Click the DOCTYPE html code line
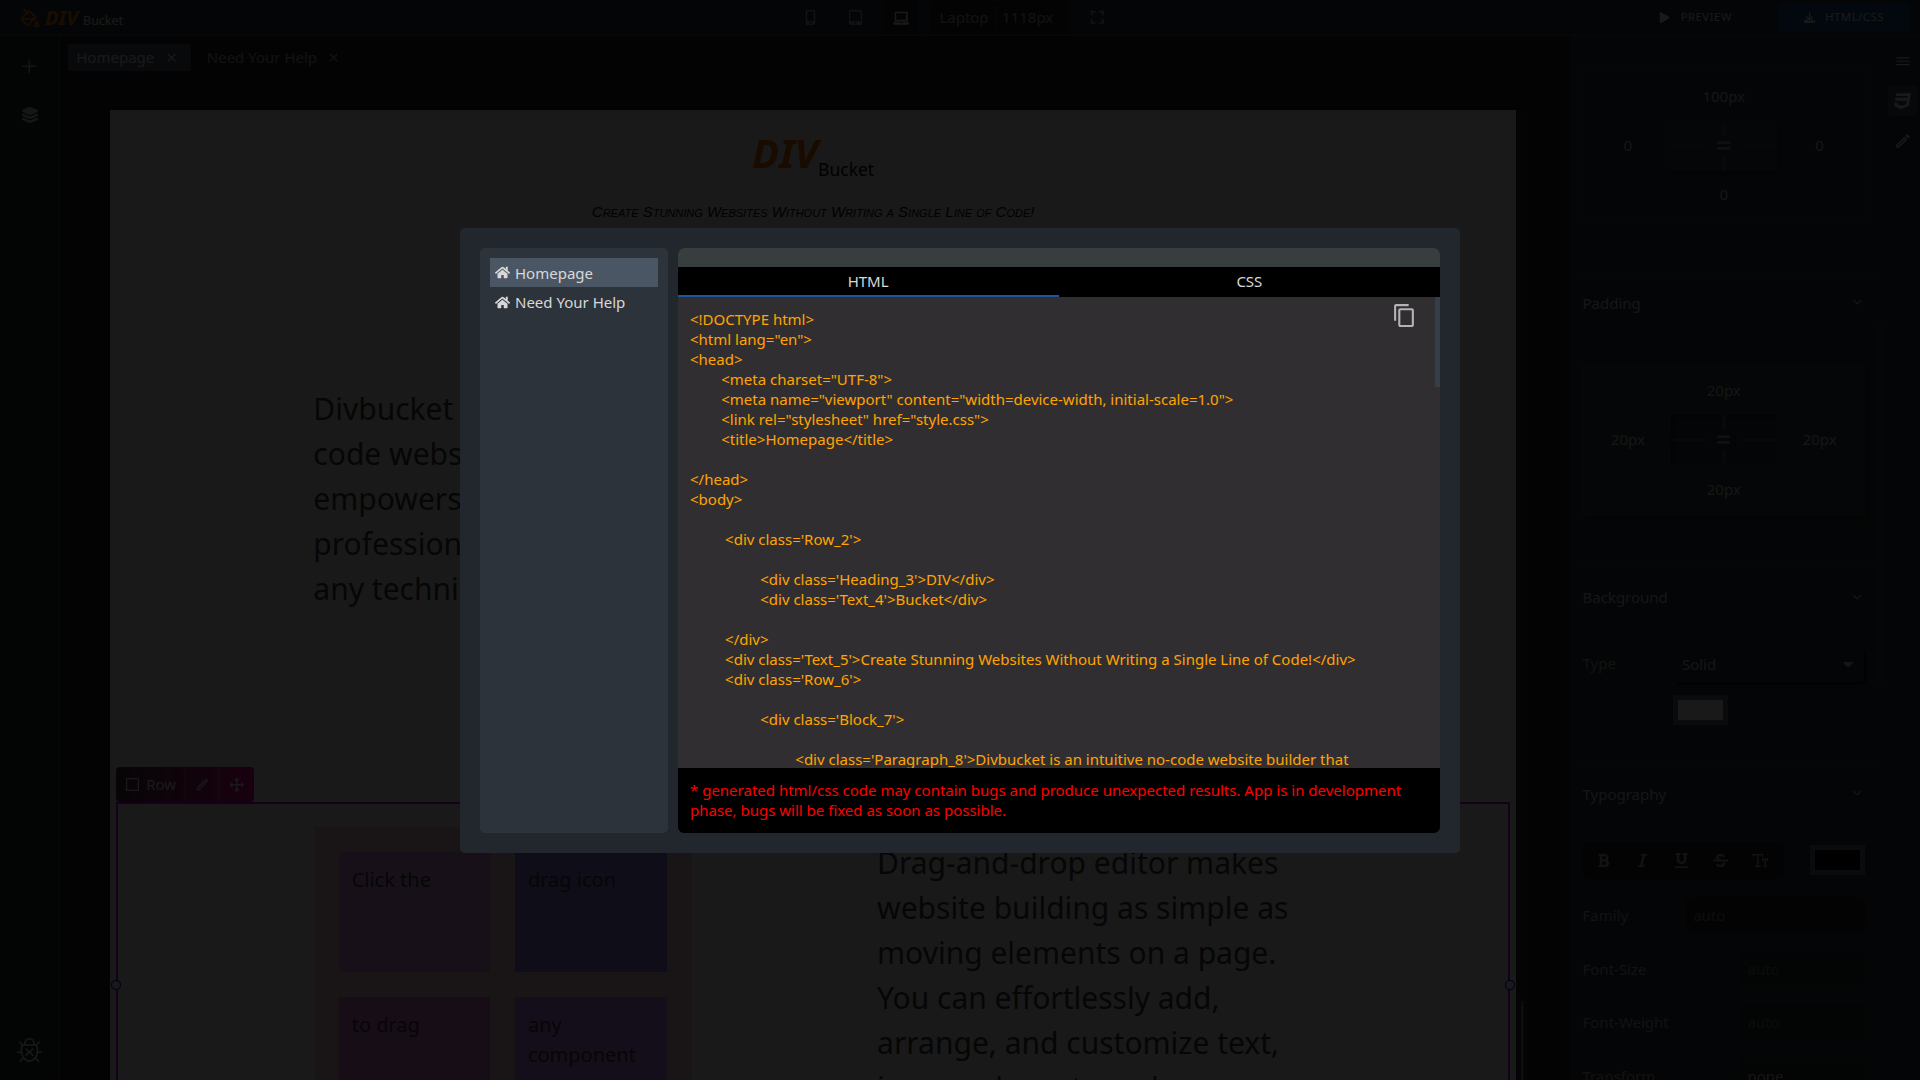 pos(752,320)
